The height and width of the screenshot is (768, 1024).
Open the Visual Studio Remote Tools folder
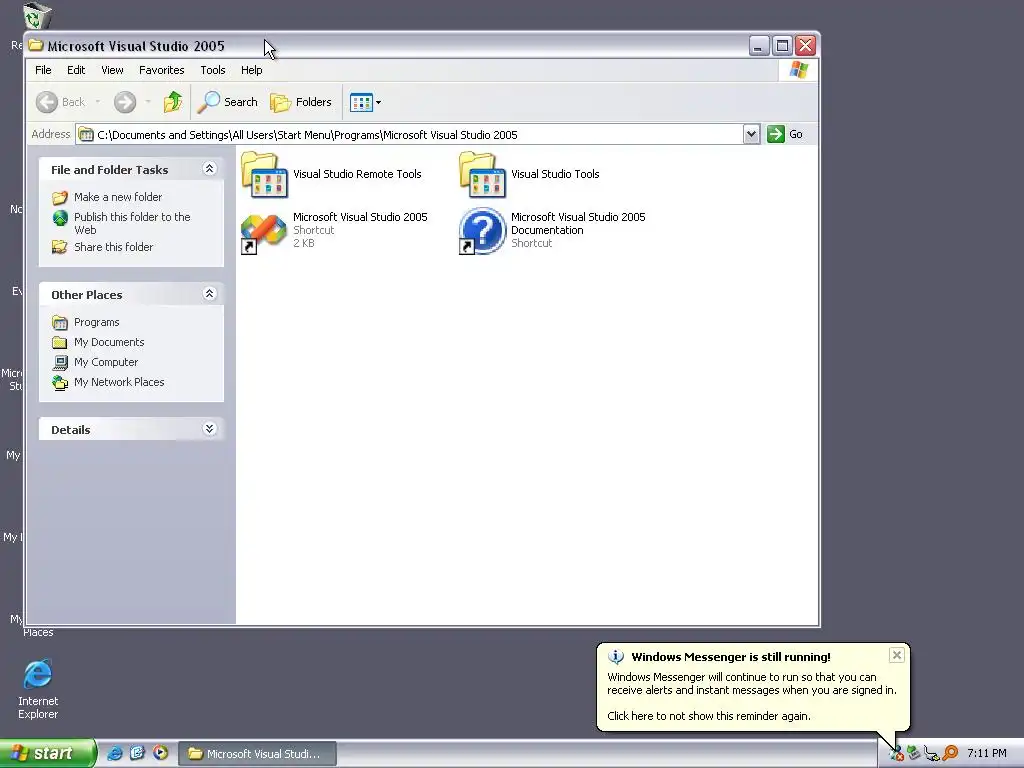pos(264,174)
